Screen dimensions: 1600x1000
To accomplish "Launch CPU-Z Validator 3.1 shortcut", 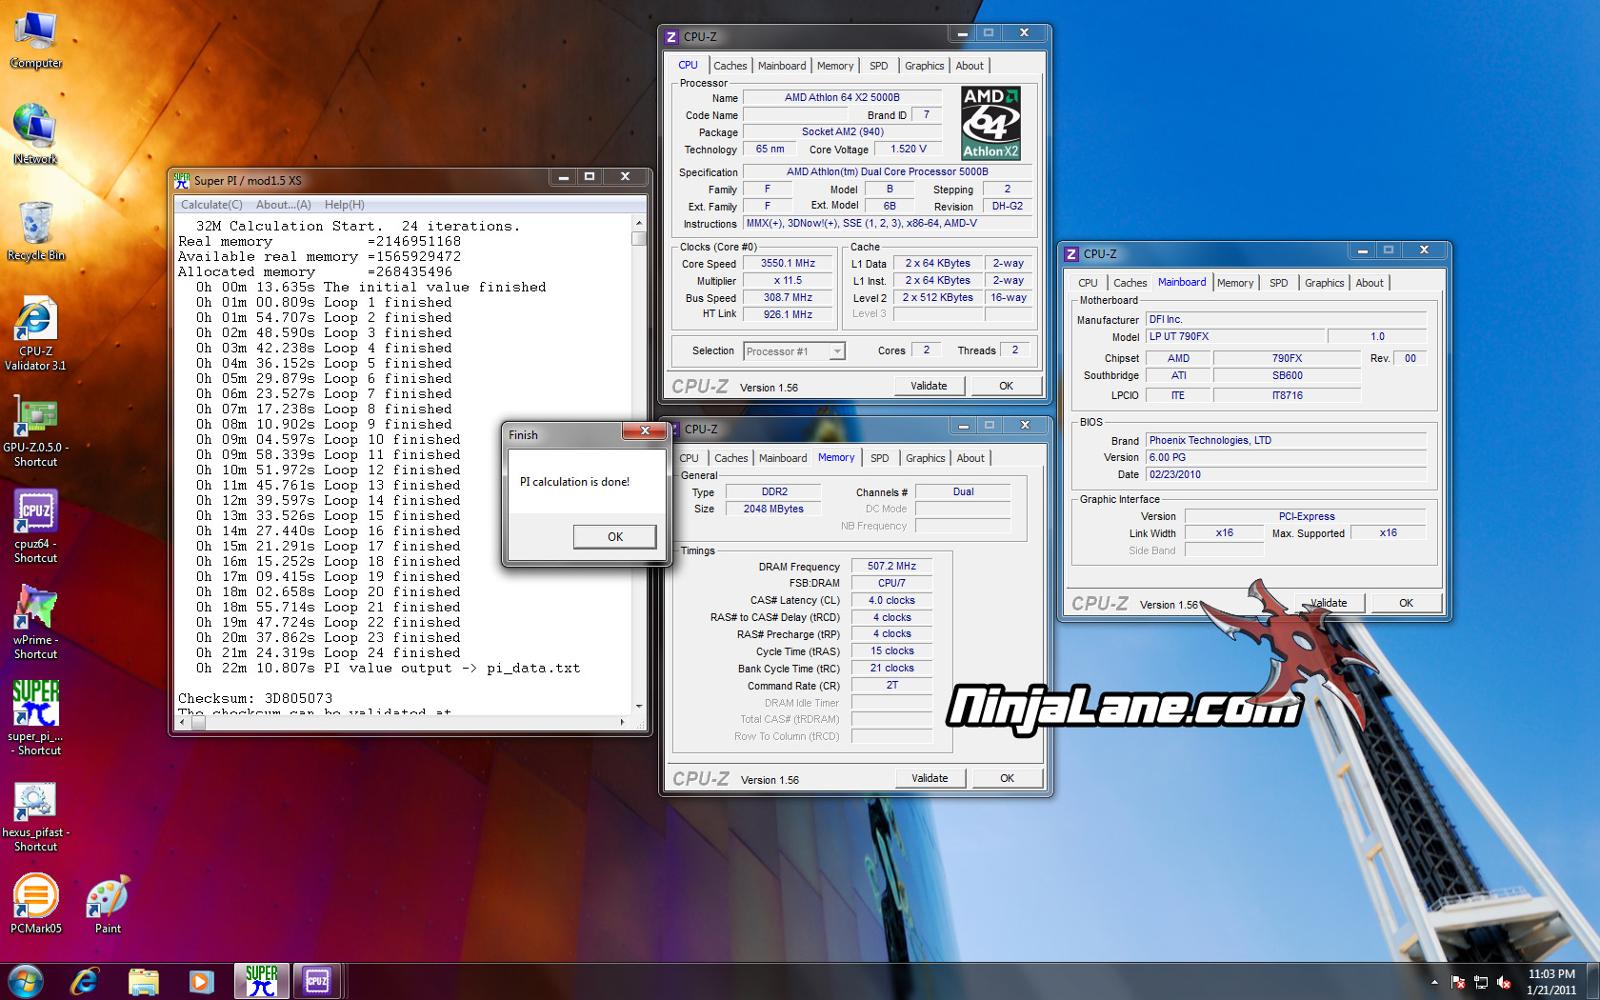I will (36, 335).
